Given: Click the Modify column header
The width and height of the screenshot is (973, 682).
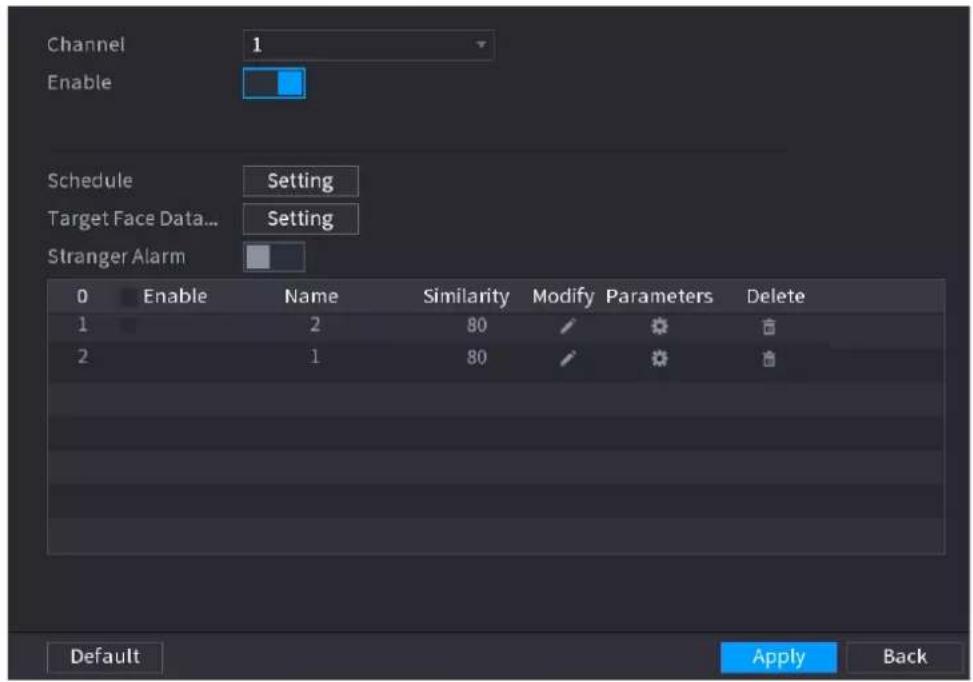Looking at the screenshot, I should coord(563,297).
